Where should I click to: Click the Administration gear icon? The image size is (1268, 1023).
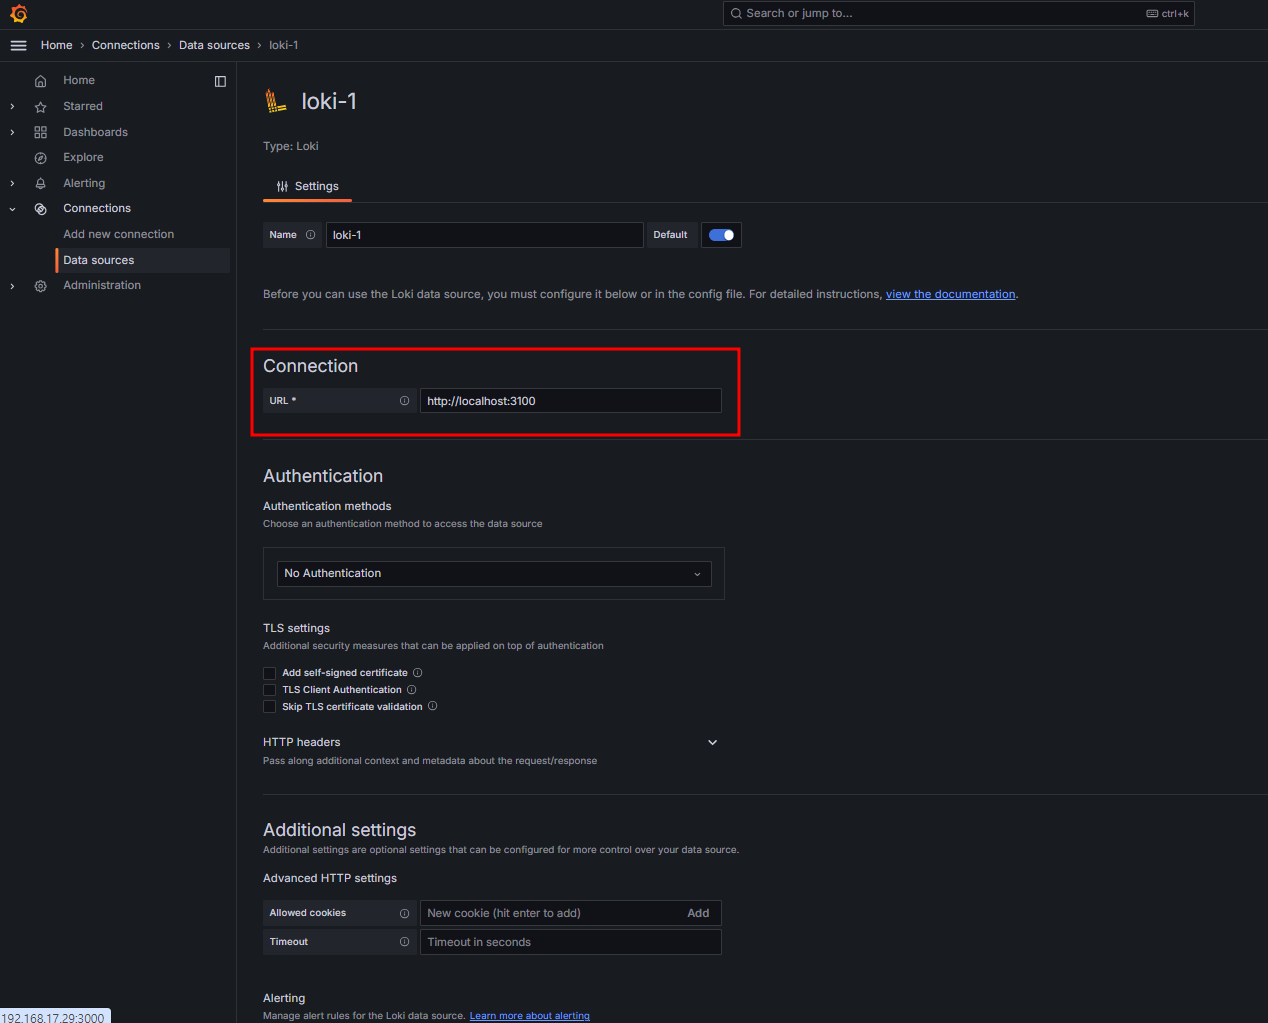(x=40, y=286)
